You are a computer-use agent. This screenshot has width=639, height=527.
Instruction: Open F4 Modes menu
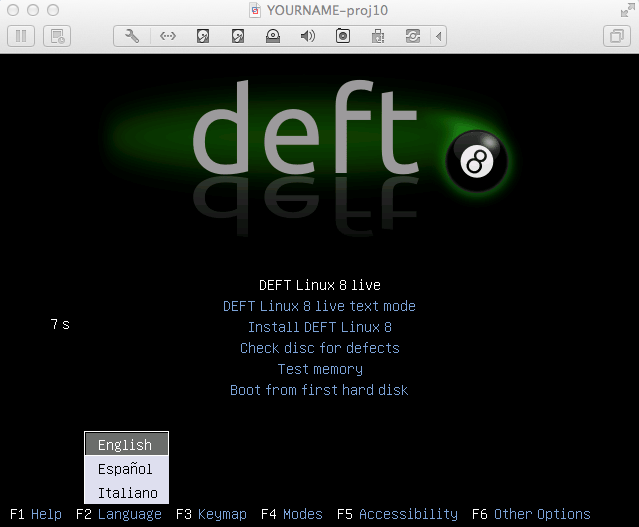coord(292,514)
